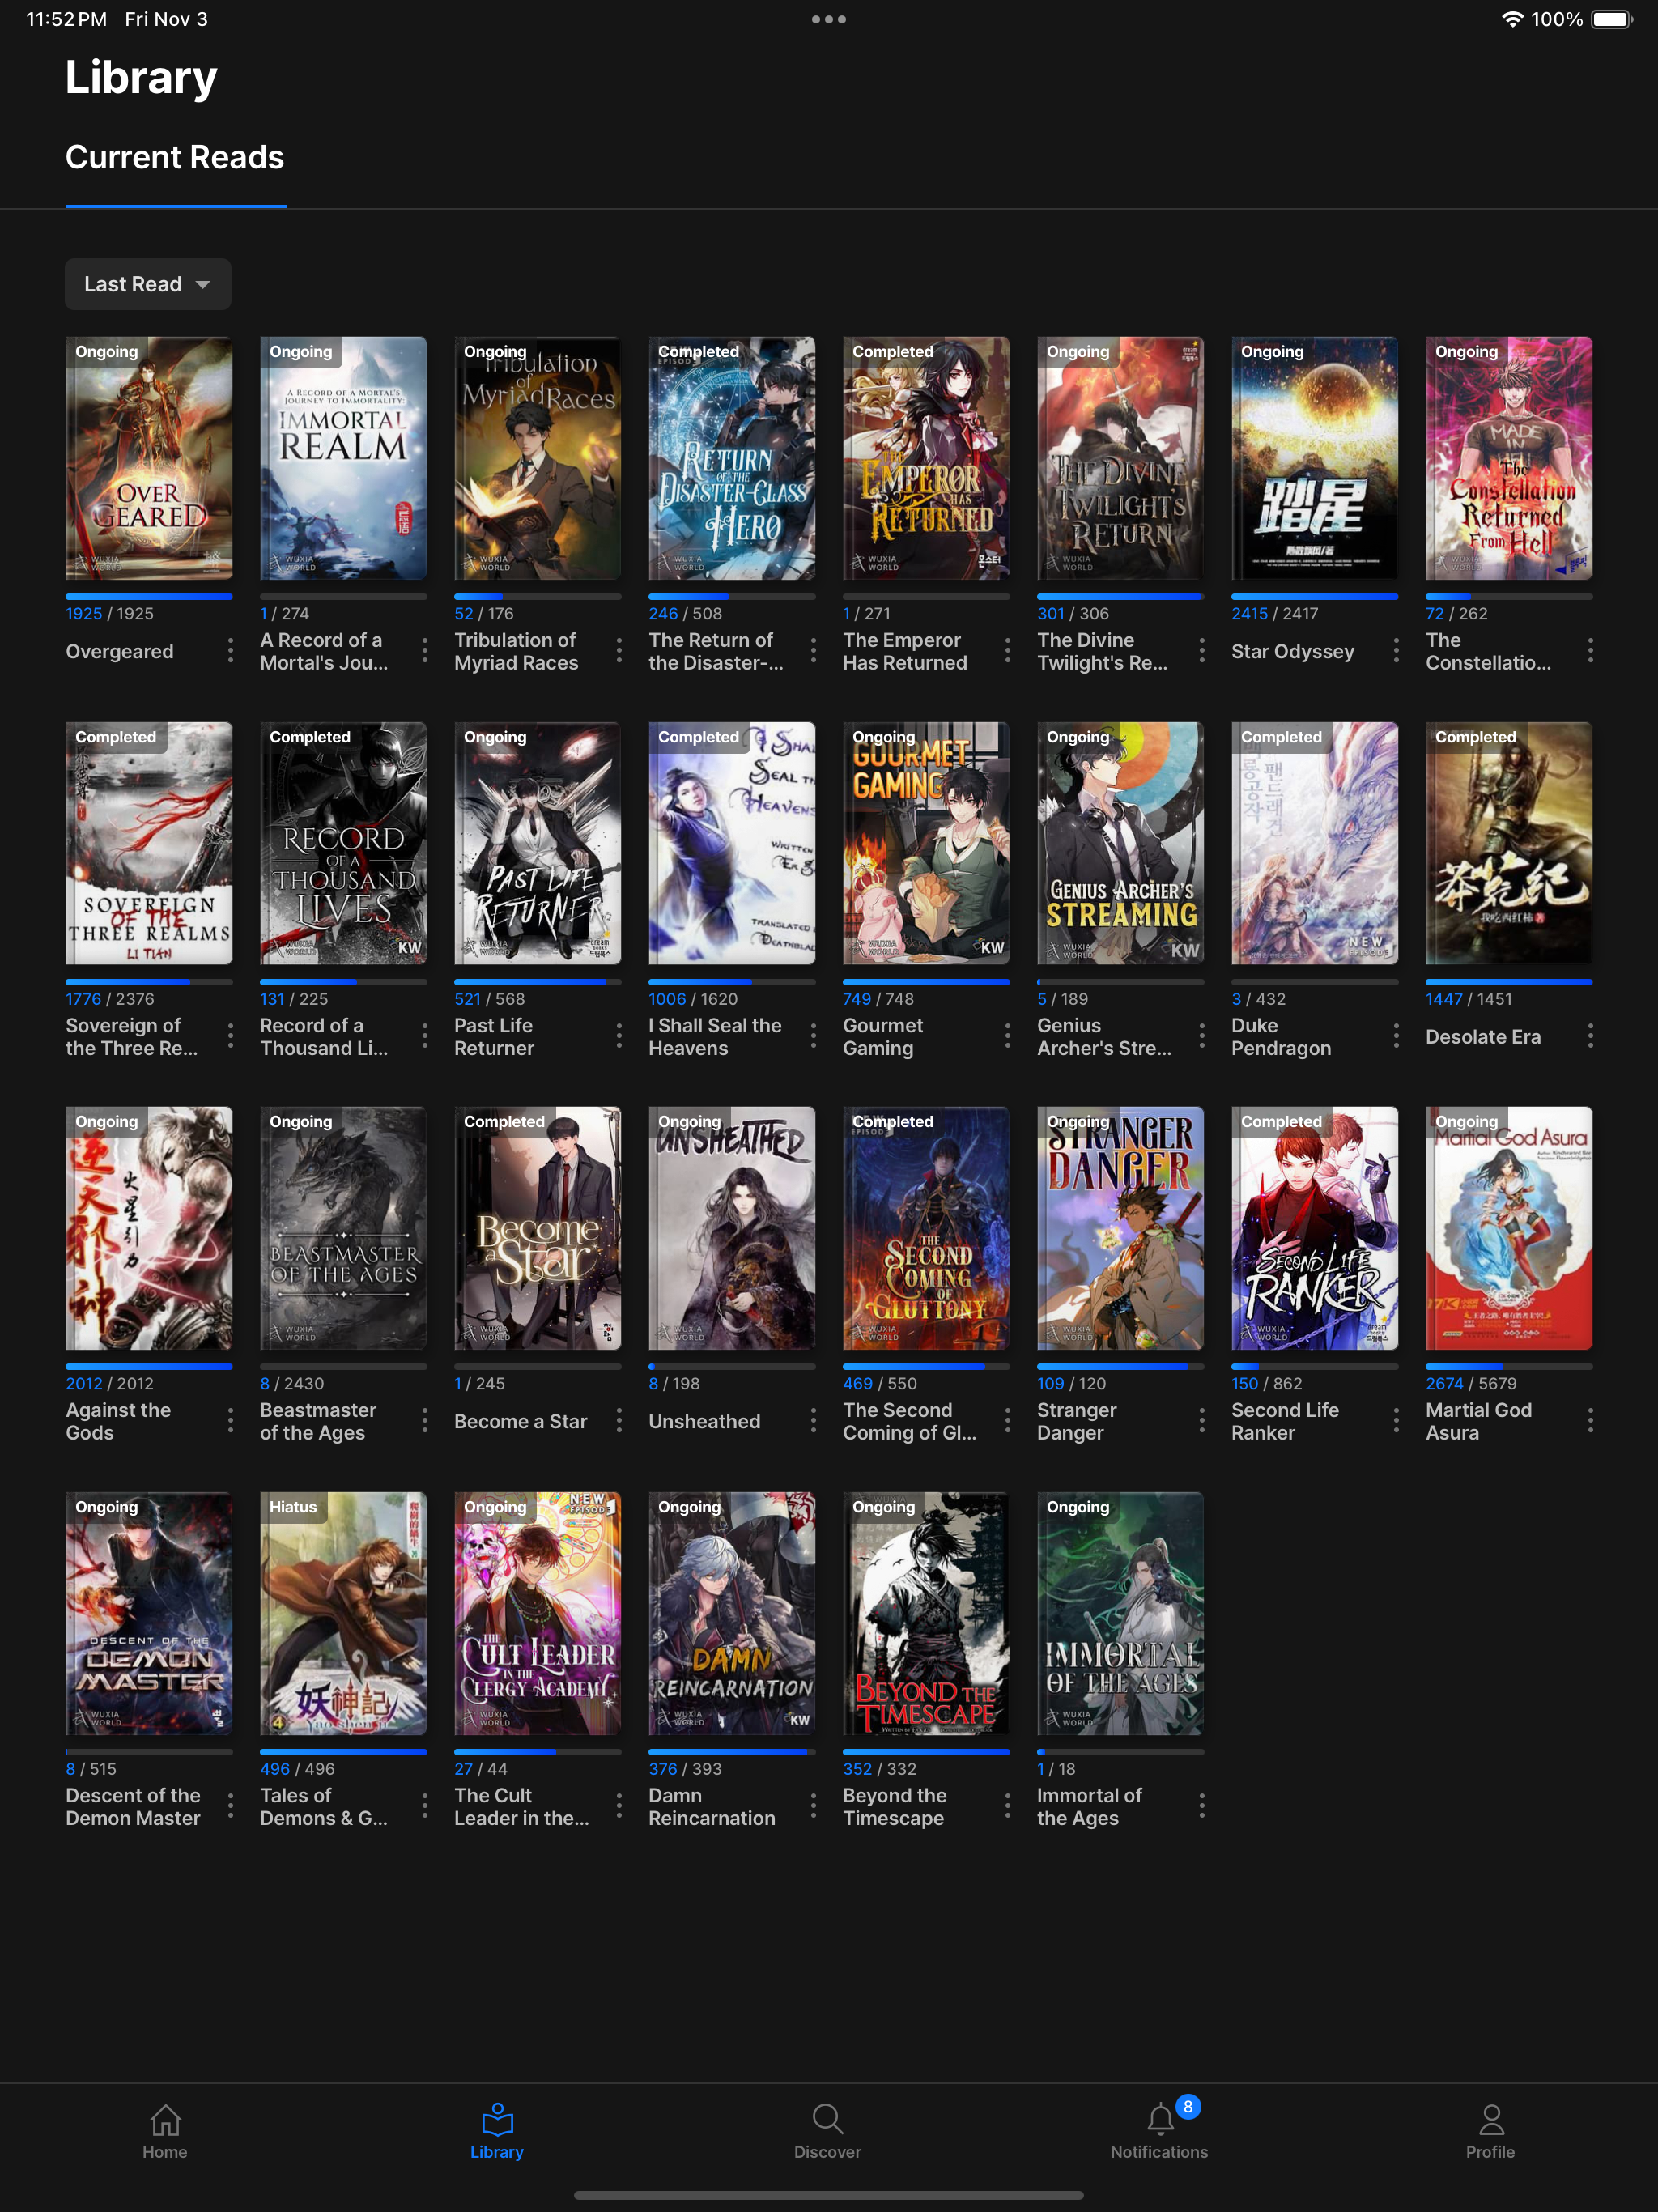Click Hiatus badge on Tales of Demons & Gods
The height and width of the screenshot is (2212, 1658).
tap(293, 1507)
